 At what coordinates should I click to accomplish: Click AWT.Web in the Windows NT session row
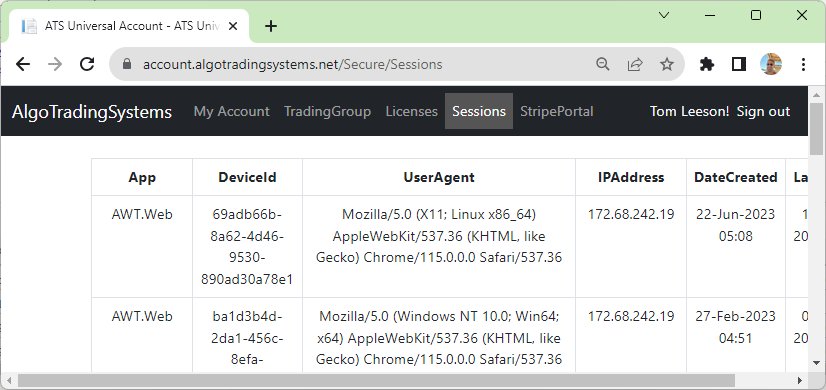tap(142, 316)
